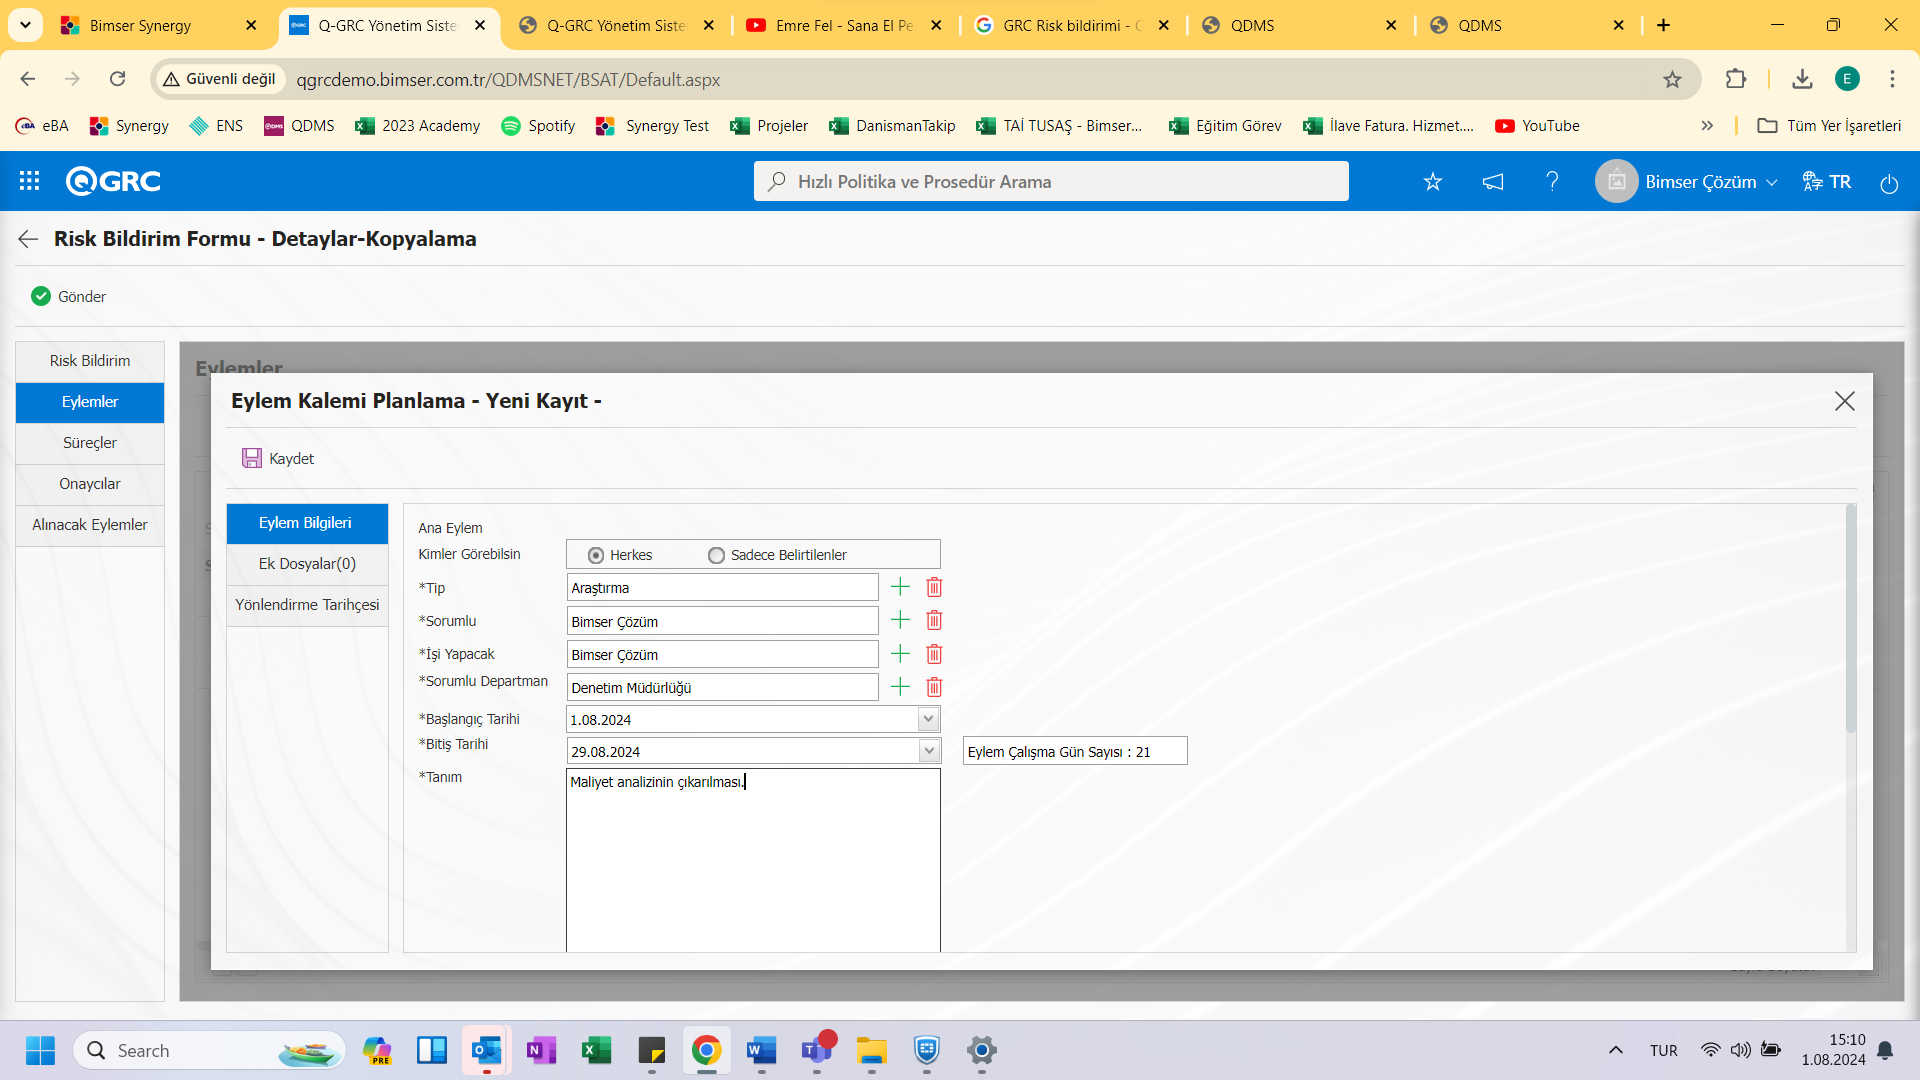Click the Eylemler sidebar menu item
The width and height of the screenshot is (1920, 1080).
(x=90, y=401)
